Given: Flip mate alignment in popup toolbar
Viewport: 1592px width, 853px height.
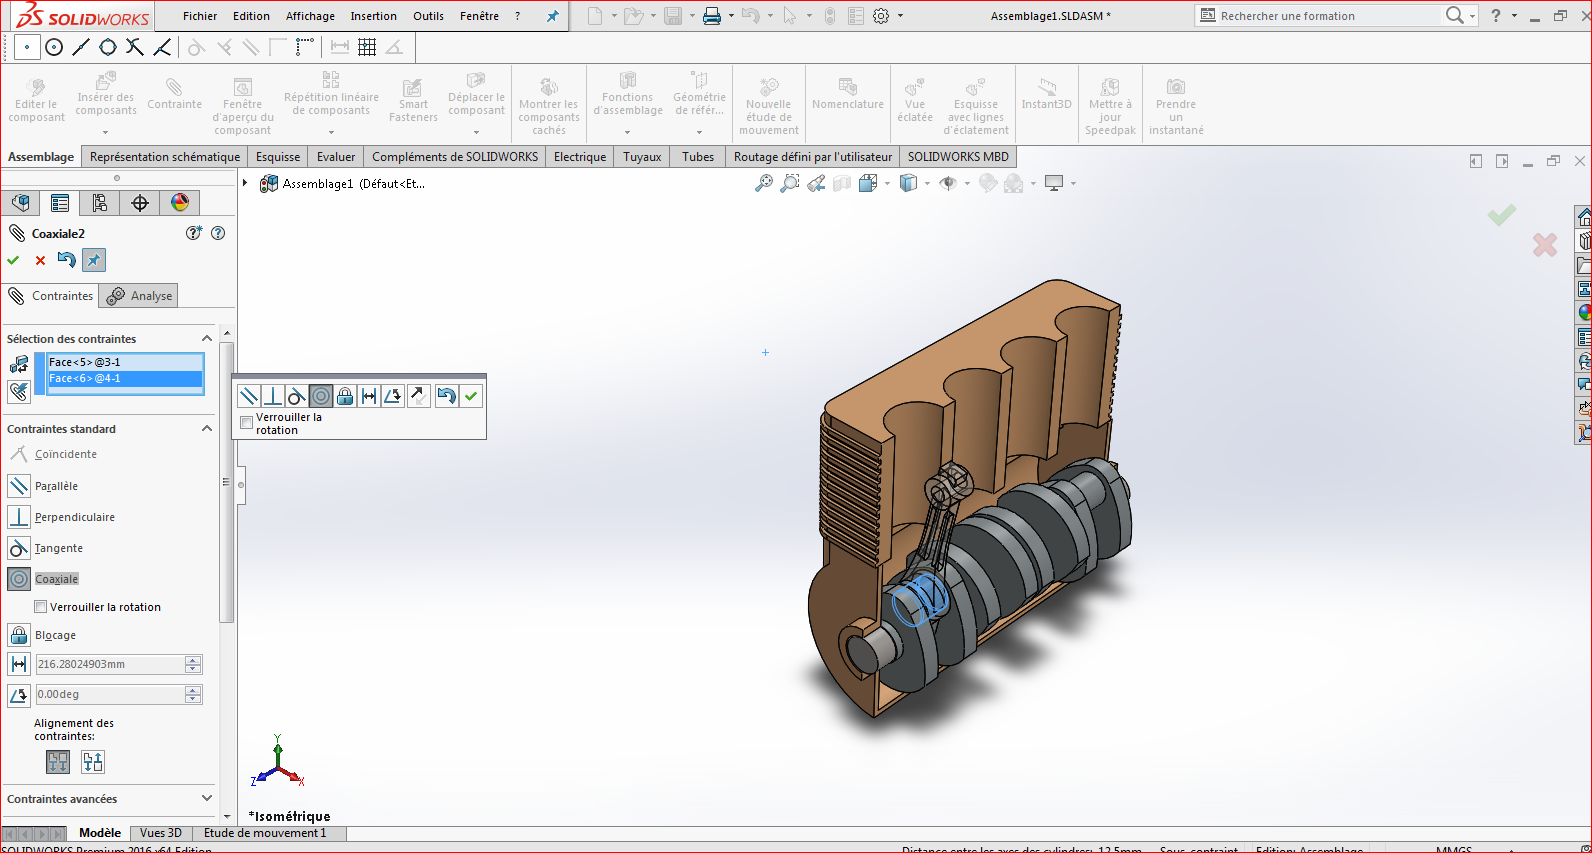Looking at the screenshot, I should (x=419, y=396).
